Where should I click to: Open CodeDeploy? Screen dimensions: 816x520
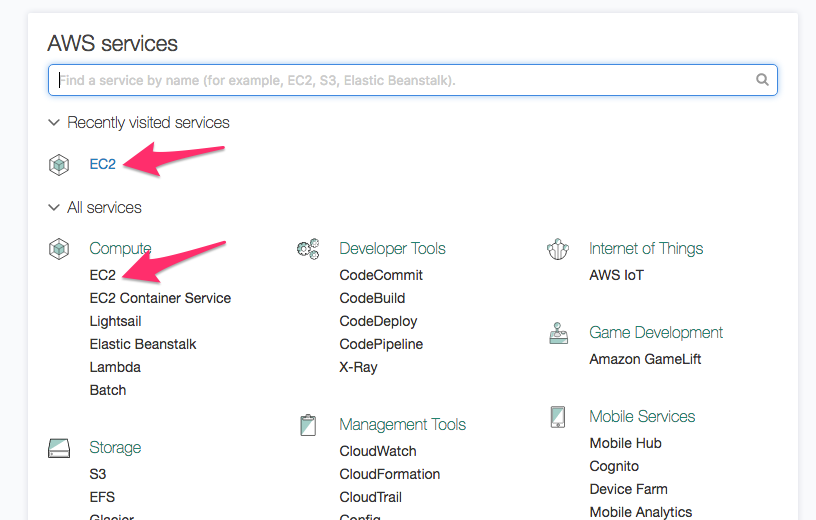pyautogui.click(x=378, y=321)
